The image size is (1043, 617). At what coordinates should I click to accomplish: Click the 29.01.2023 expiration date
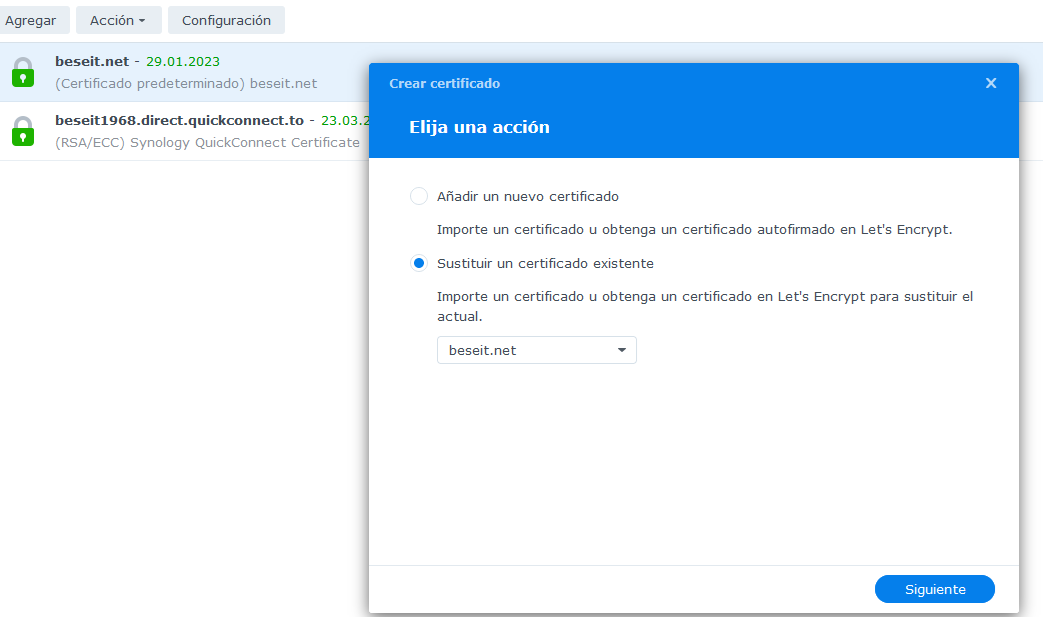183,61
